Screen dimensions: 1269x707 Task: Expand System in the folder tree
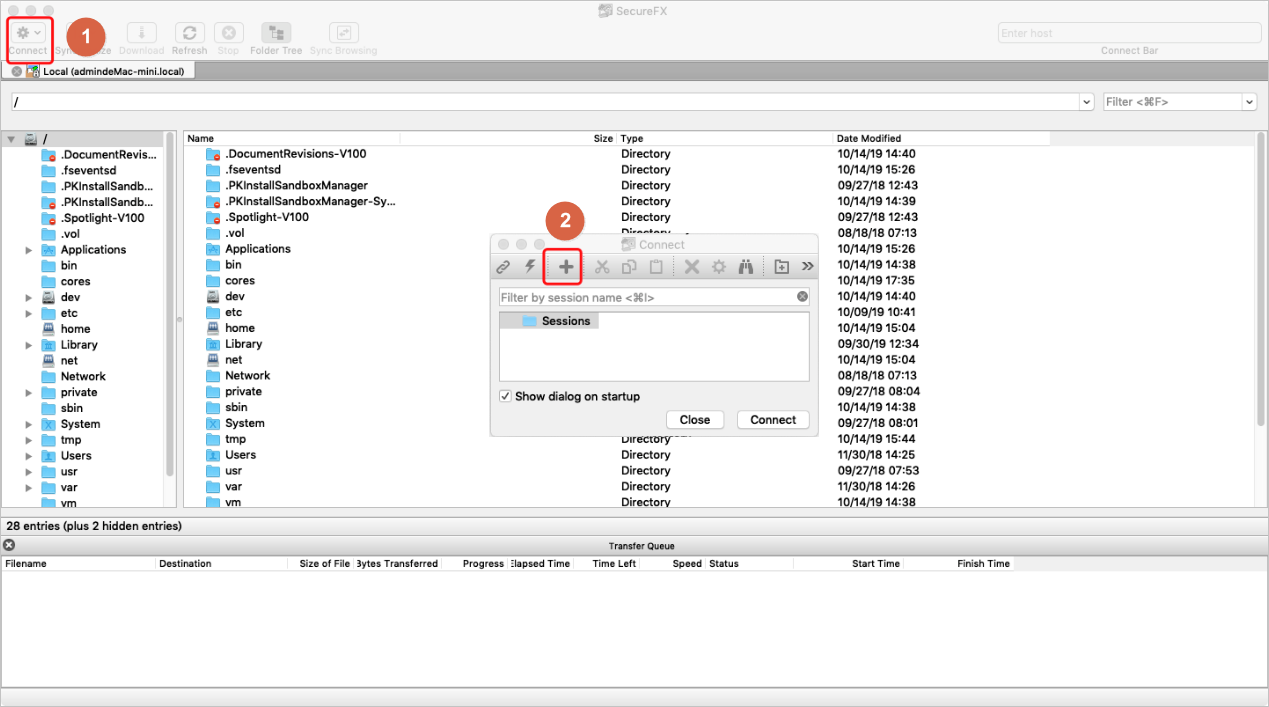click(x=29, y=424)
